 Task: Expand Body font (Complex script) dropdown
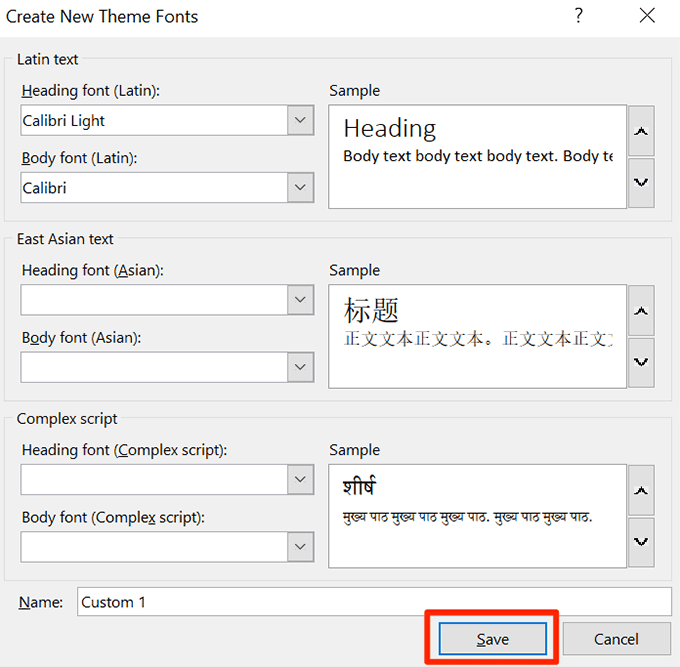click(301, 546)
